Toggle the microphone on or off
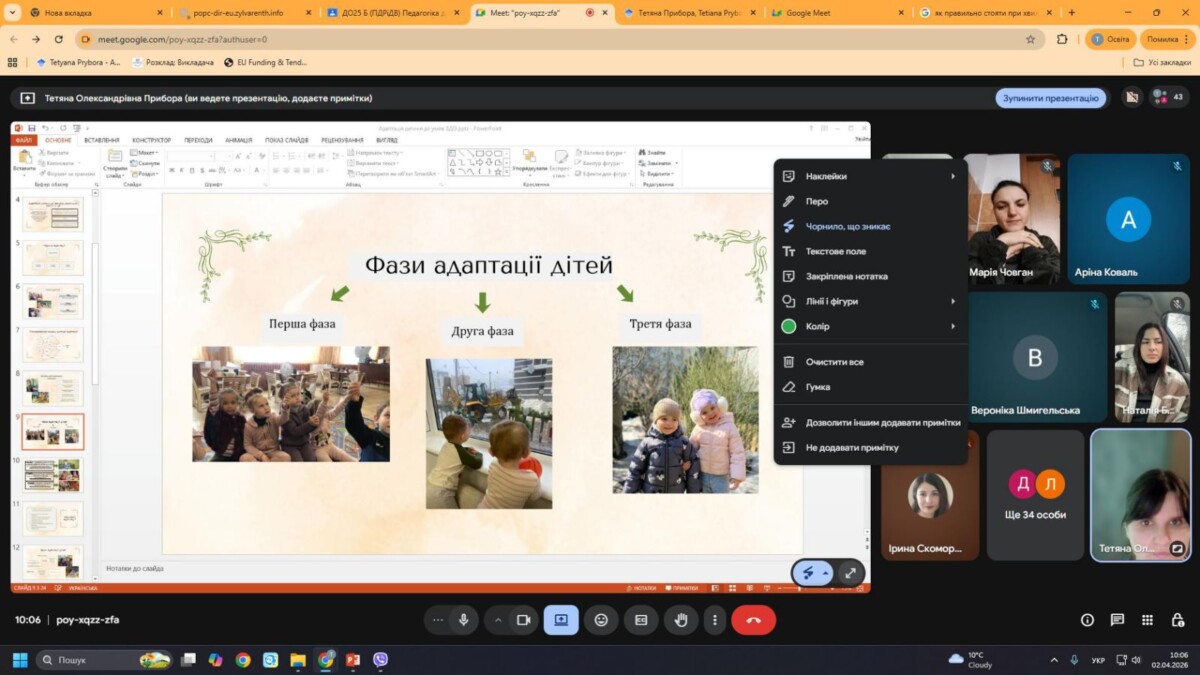 tap(463, 620)
